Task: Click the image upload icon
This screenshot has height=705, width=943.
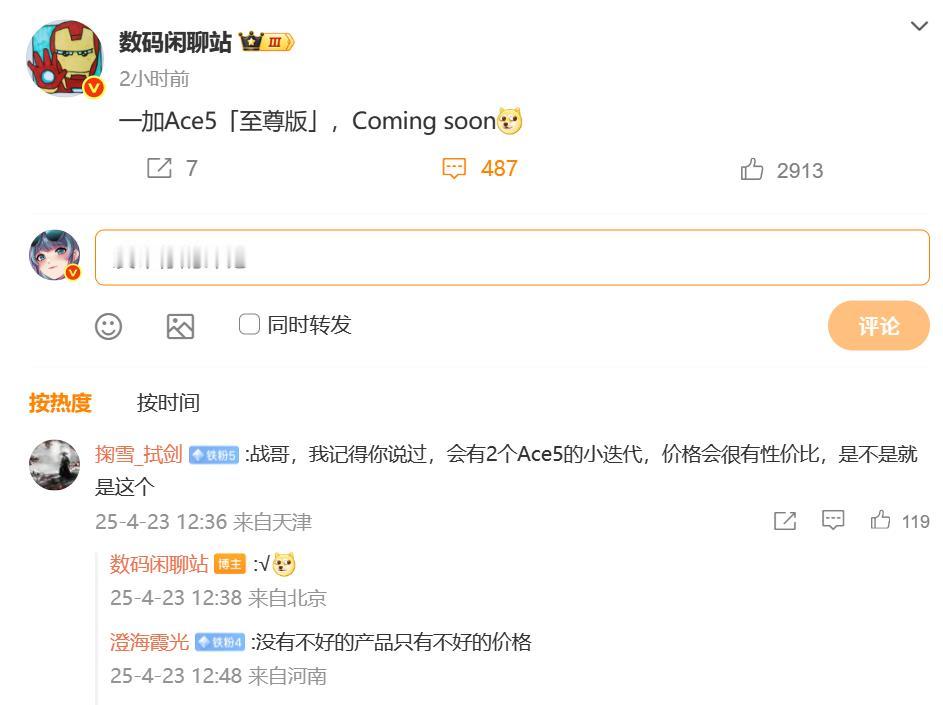Action: coord(180,327)
